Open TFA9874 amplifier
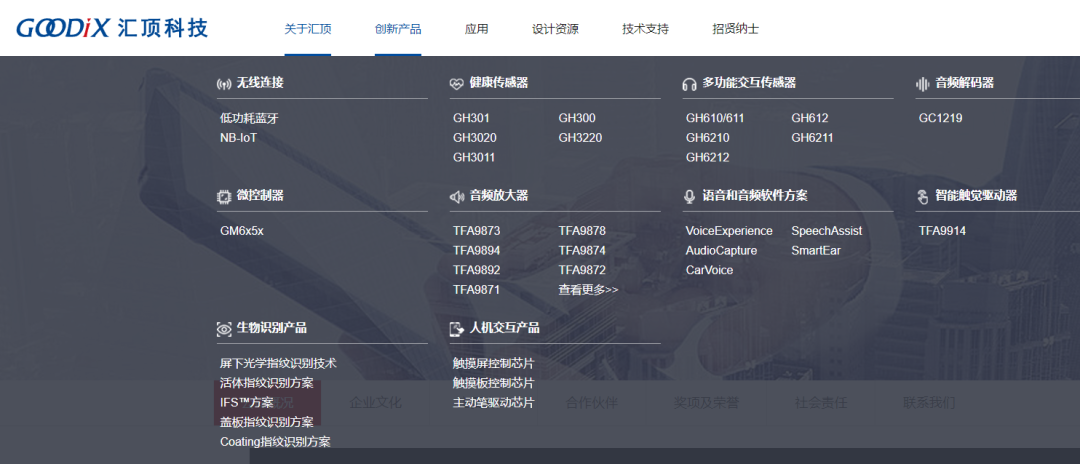 (582, 251)
